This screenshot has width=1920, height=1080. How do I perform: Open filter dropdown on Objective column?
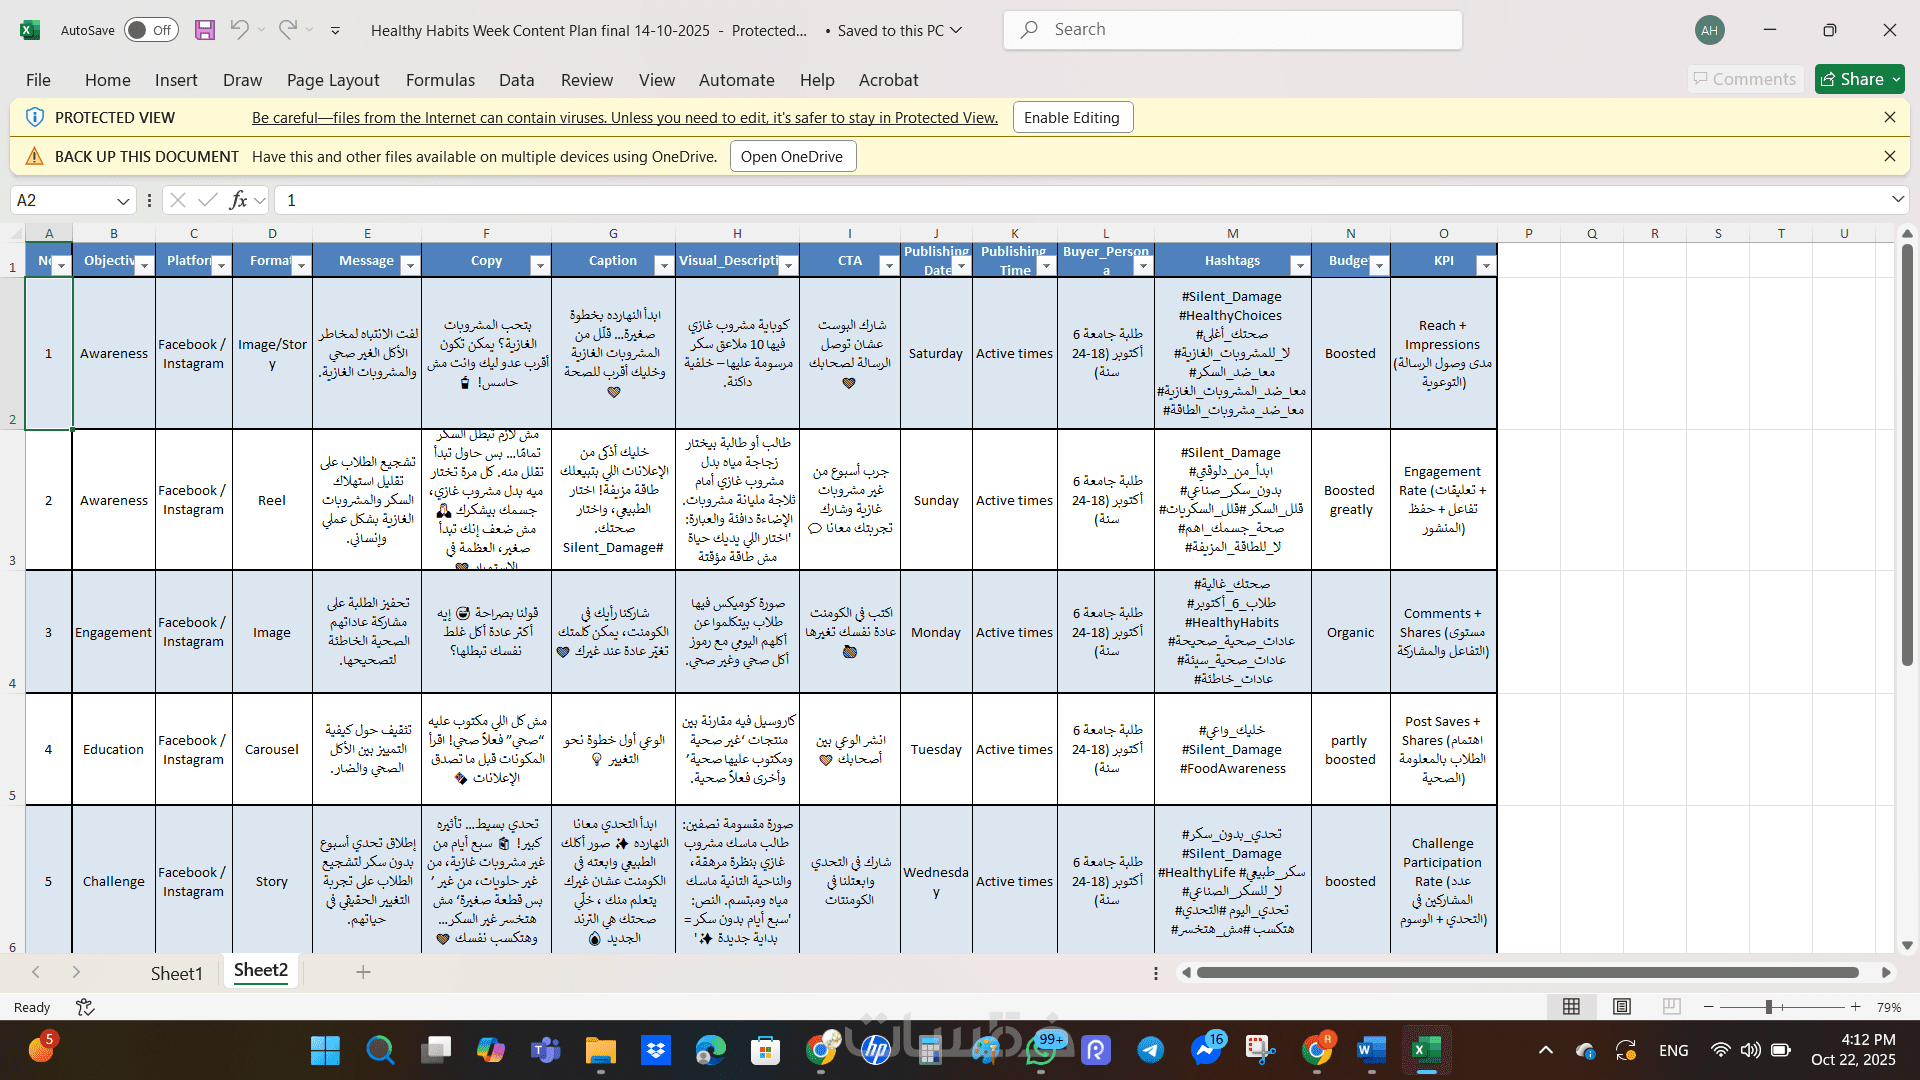[x=144, y=265]
